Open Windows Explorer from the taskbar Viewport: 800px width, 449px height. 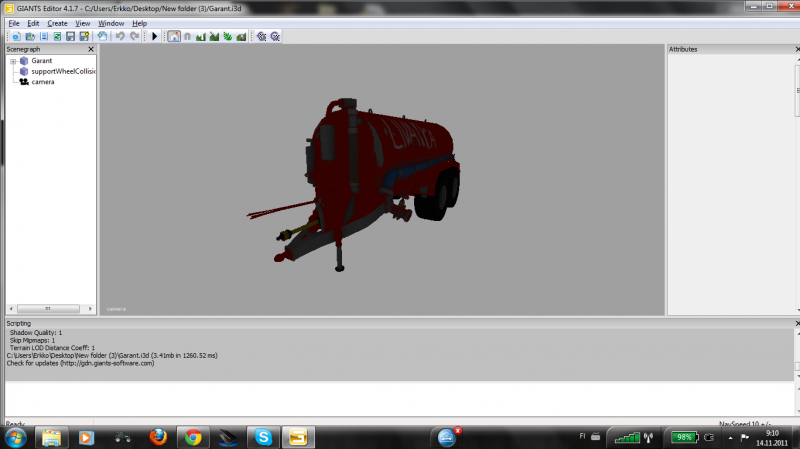tap(52, 438)
